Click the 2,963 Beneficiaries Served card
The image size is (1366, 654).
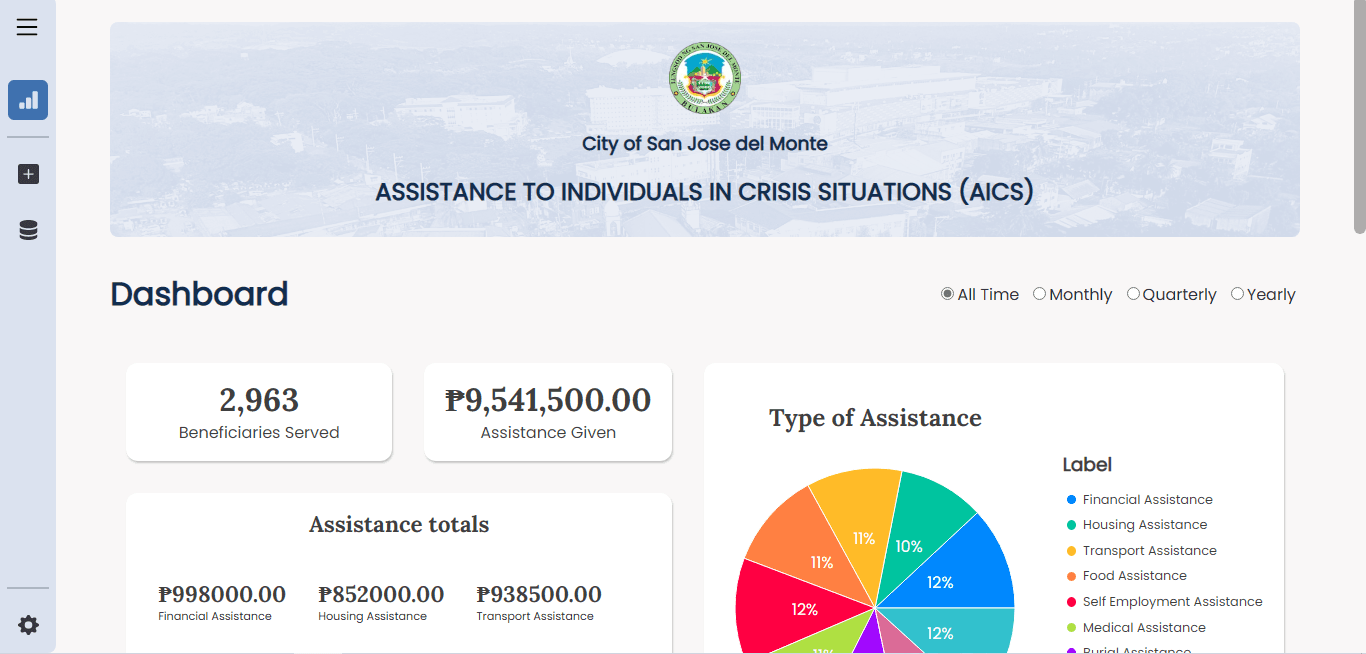(259, 412)
